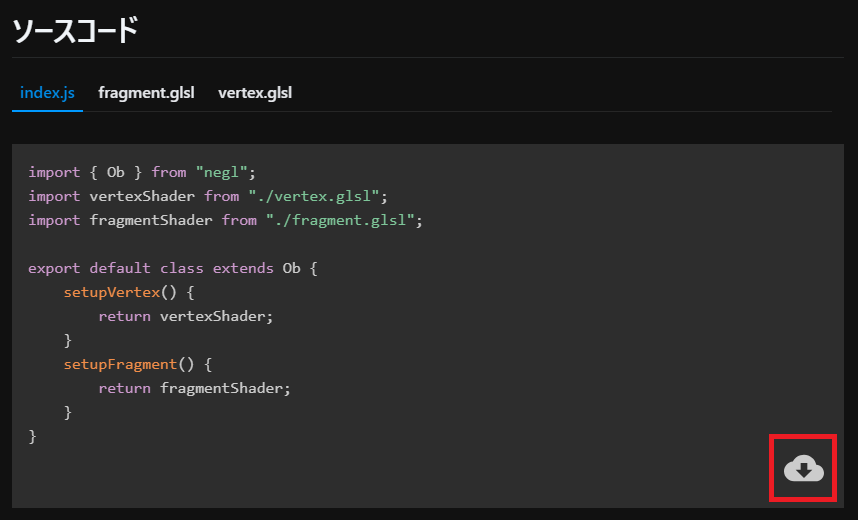Screen dimensions: 858x520
Task: Click the extends keyword in class line
Action: 243,268
